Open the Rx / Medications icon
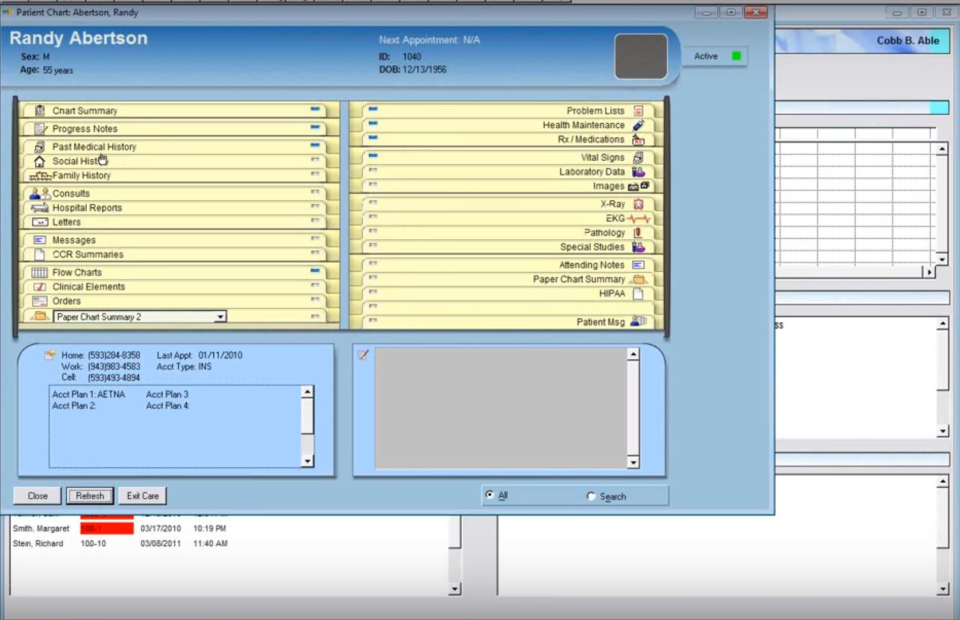The width and height of the screenshot is (960, 620). 639,140
